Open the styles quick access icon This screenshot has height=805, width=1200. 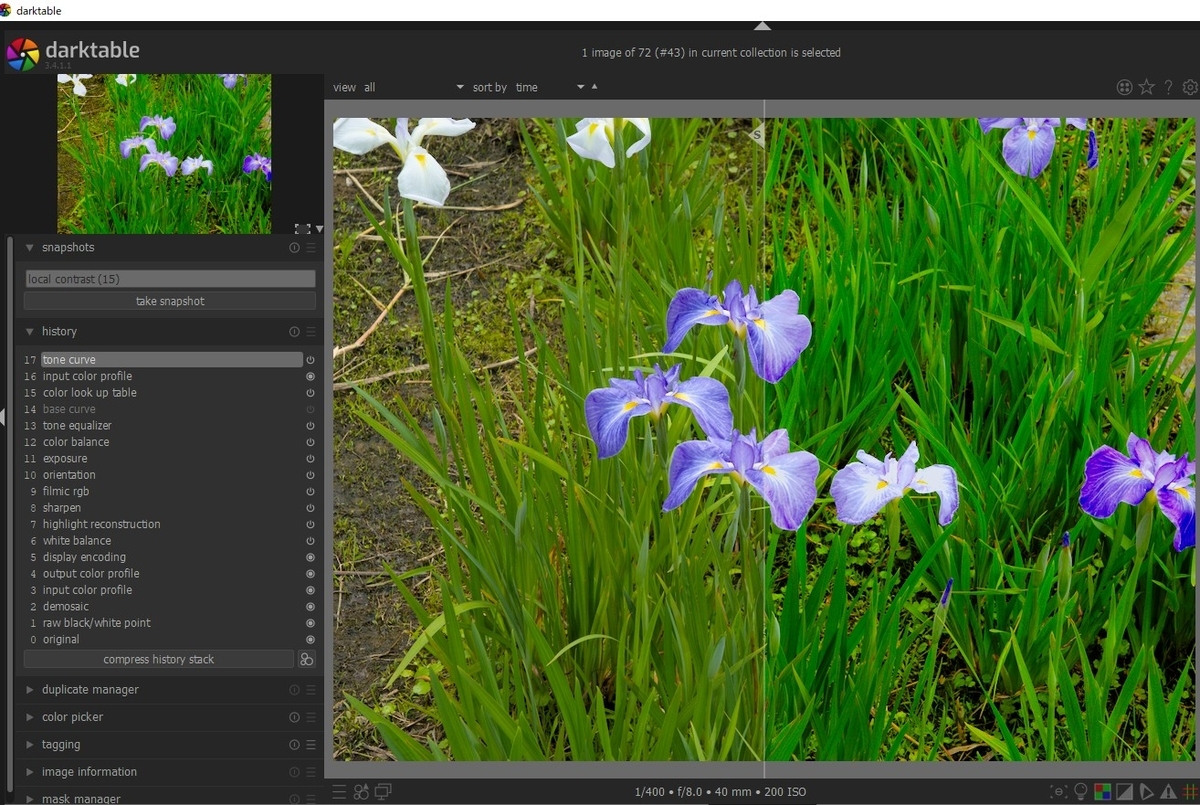pyautogui.click(x=361, y=792)
